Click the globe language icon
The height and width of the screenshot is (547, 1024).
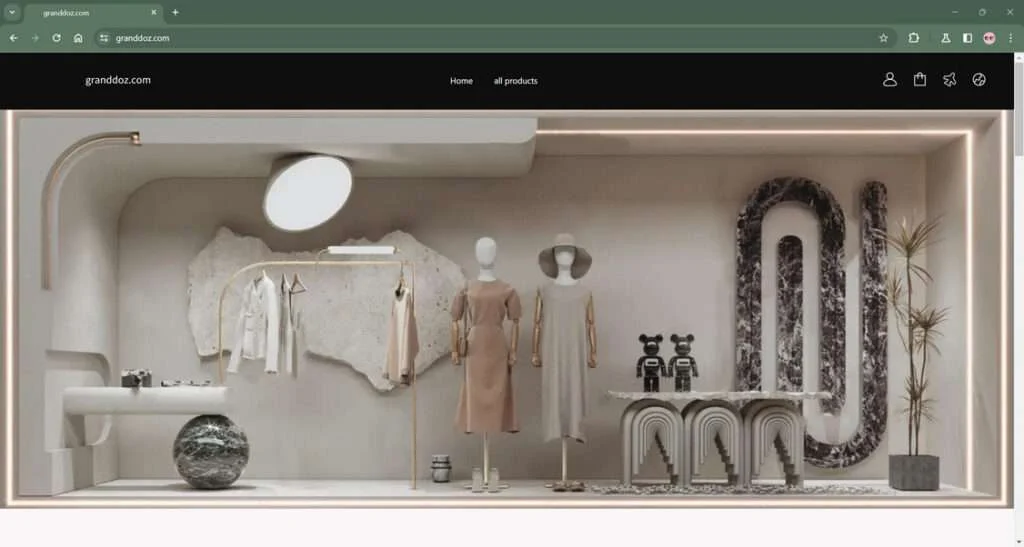point(978,80)
